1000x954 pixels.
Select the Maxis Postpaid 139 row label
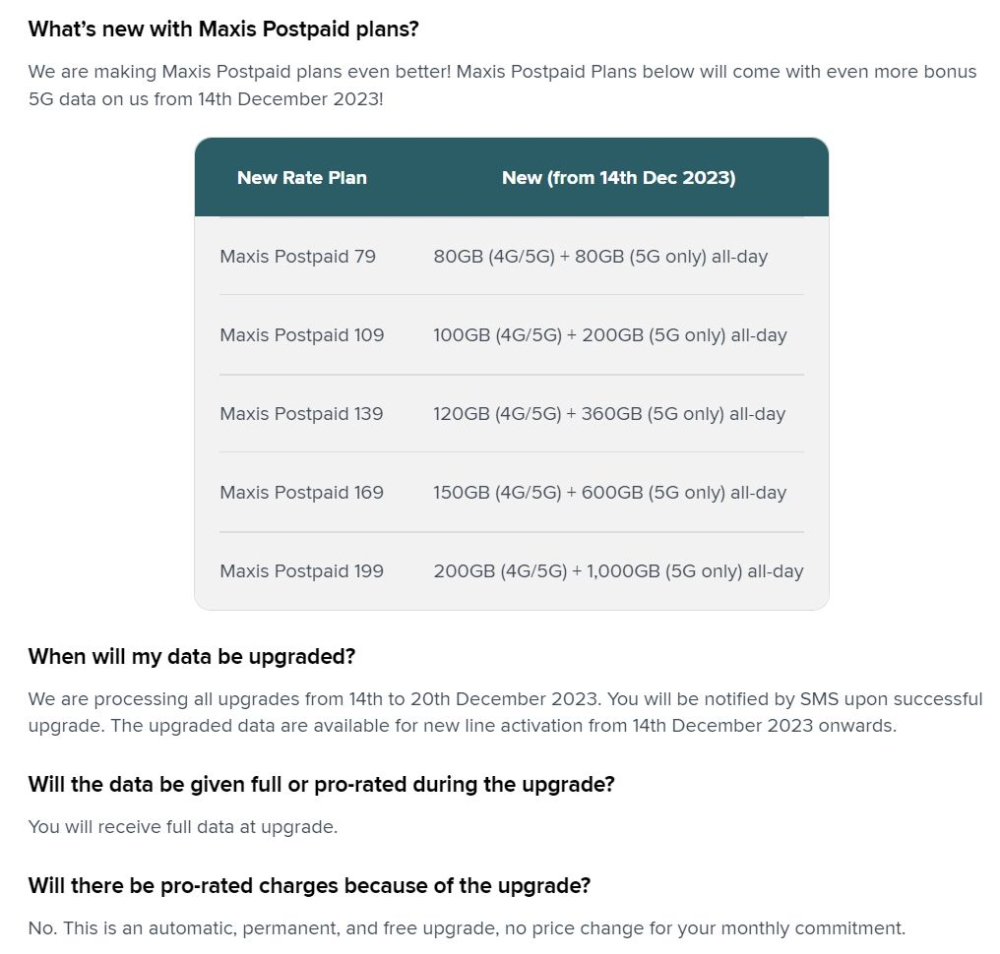[302, 414]
